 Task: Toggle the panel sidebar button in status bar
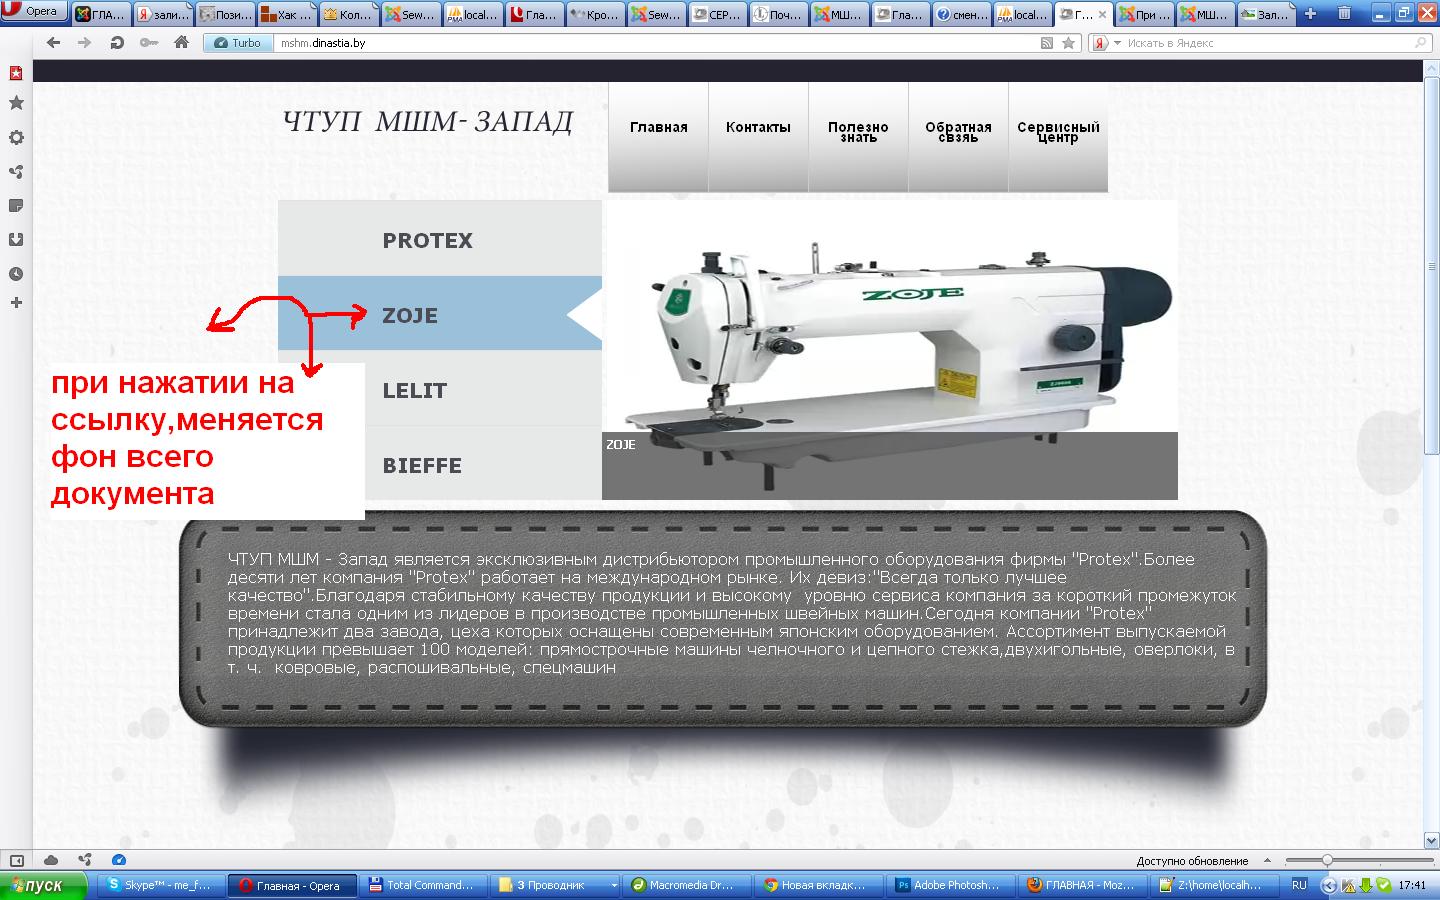(x=16, y=860)
